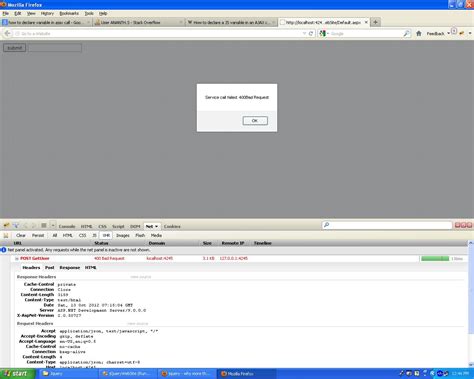Click the Firebug icon in the Firefox toolbar

(x=462, y=33)
